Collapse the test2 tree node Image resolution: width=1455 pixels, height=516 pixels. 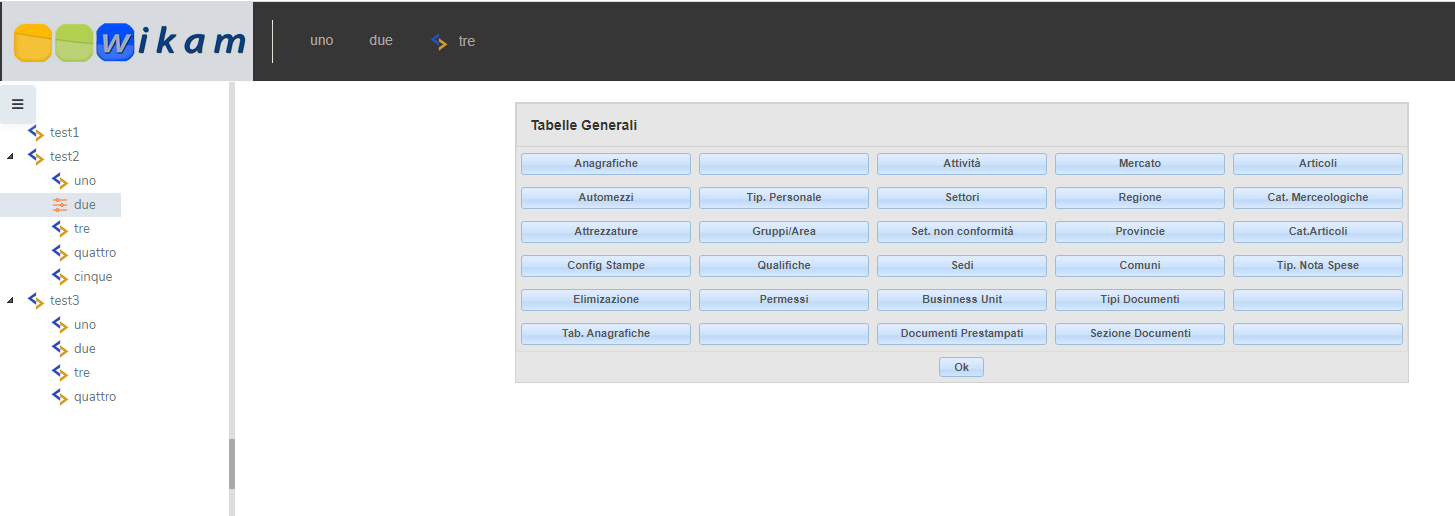click(x=10, y=156)
